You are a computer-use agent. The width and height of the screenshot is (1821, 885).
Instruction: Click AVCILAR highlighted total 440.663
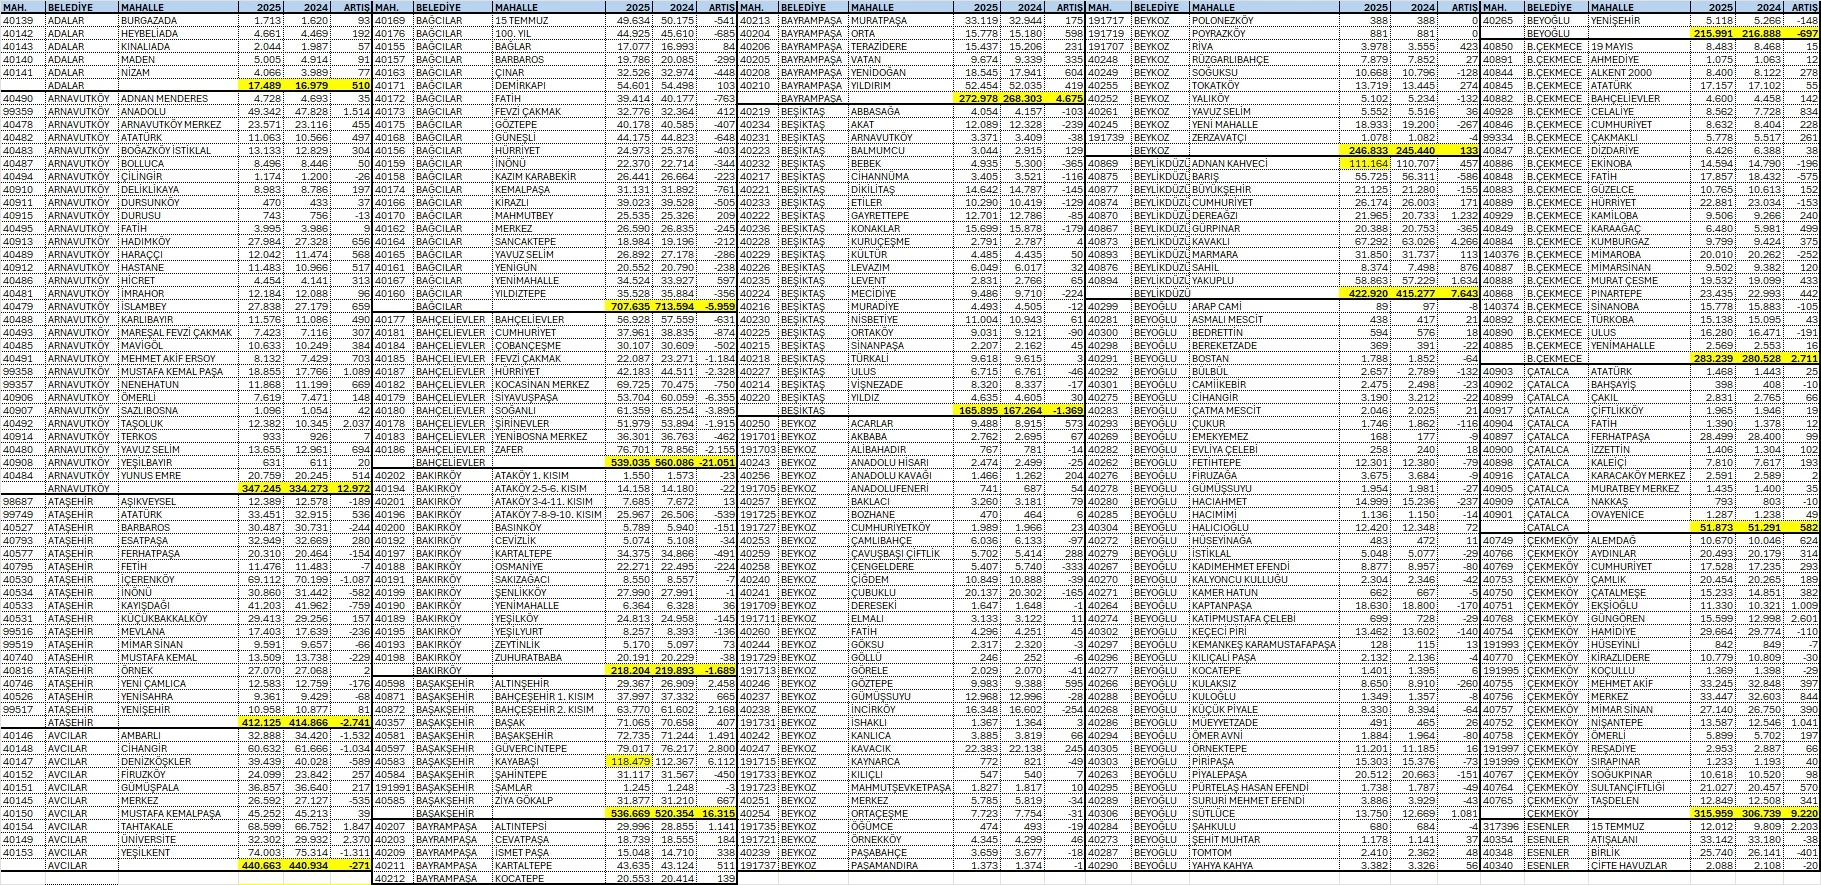[x=263, y=865]
